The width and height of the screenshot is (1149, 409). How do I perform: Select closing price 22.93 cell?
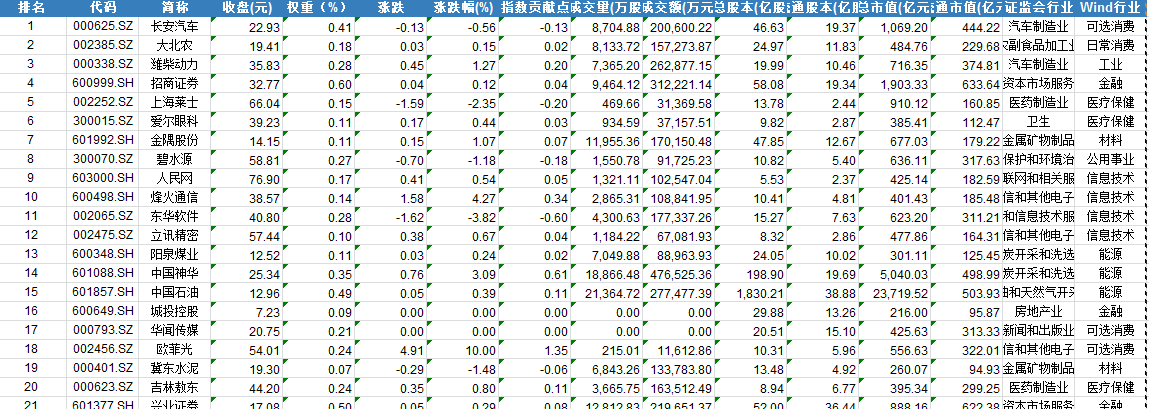pyautogui.click(x=247, y=27)
